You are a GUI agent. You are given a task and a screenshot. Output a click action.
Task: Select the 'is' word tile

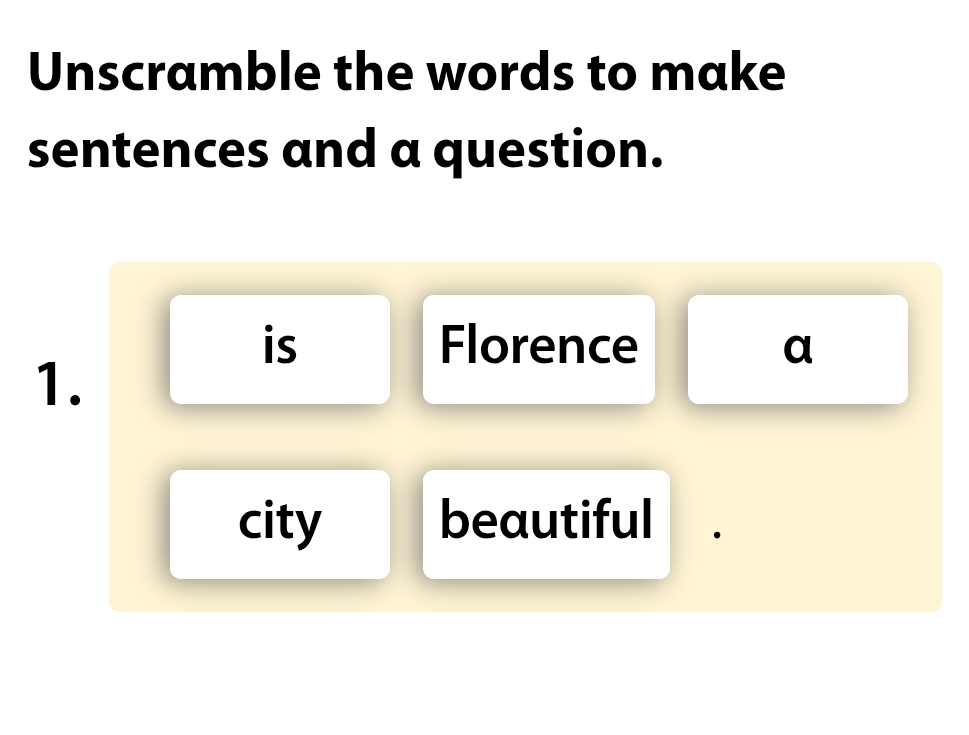280,349
